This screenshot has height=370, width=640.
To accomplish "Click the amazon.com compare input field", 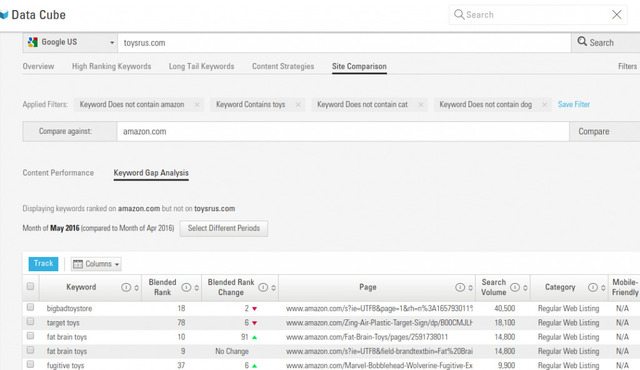I will point(343,131).
